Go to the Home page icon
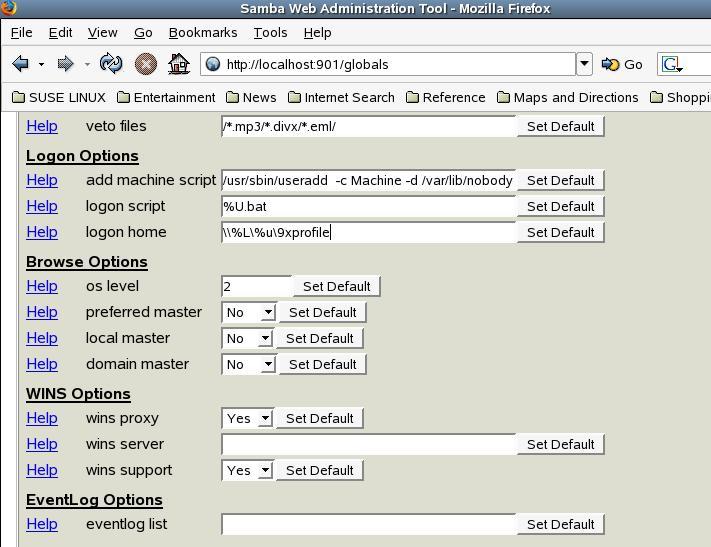 179,63
